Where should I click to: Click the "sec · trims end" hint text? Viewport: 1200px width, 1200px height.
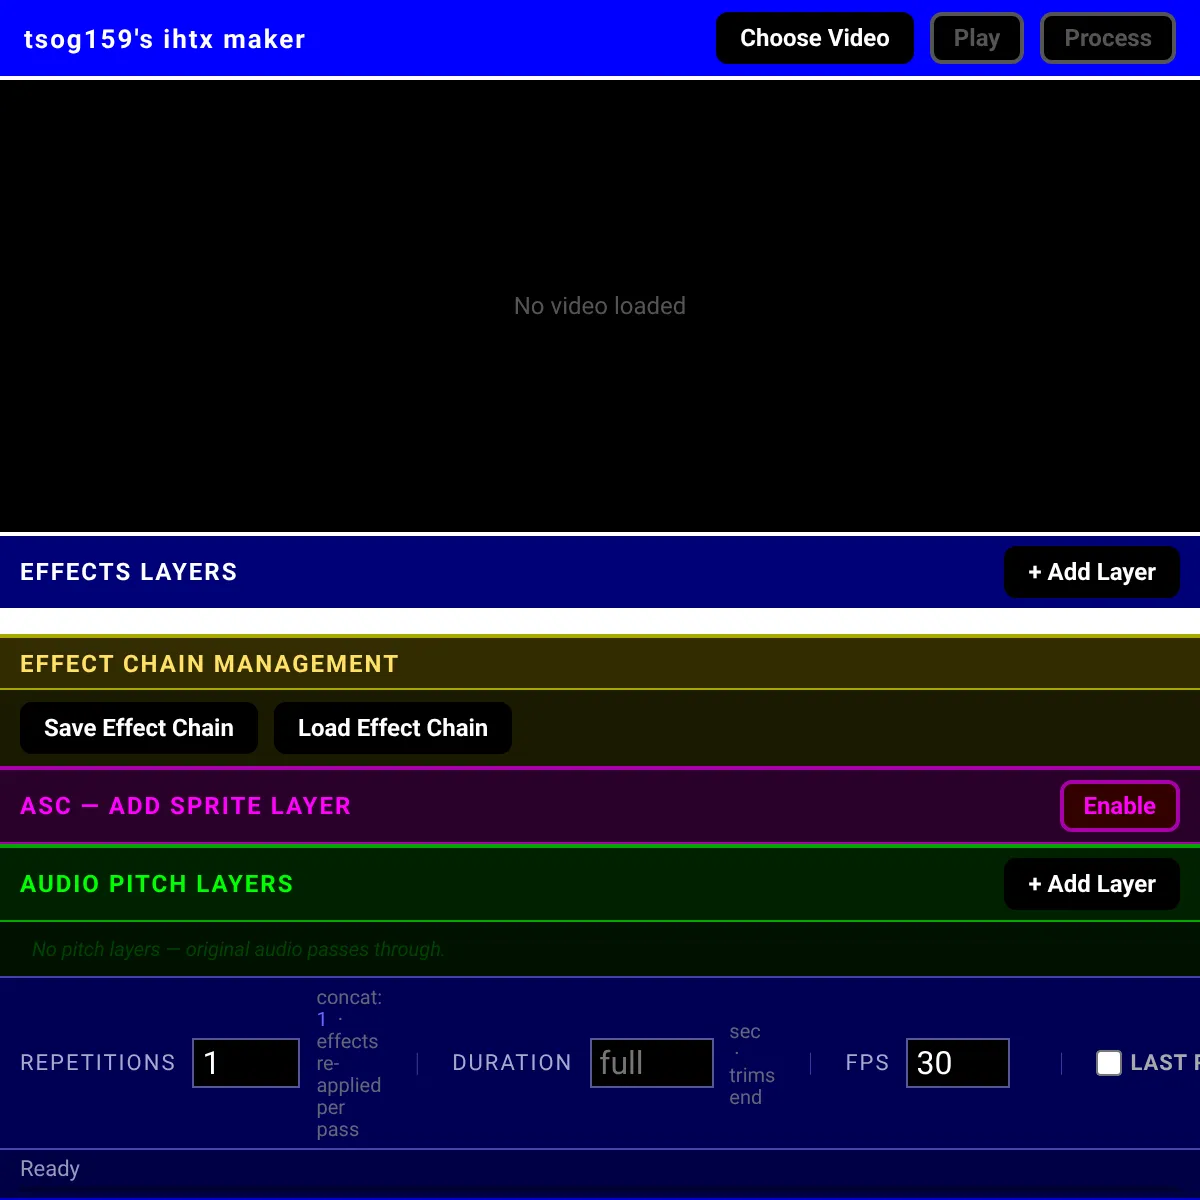[x=752, y=1064]
